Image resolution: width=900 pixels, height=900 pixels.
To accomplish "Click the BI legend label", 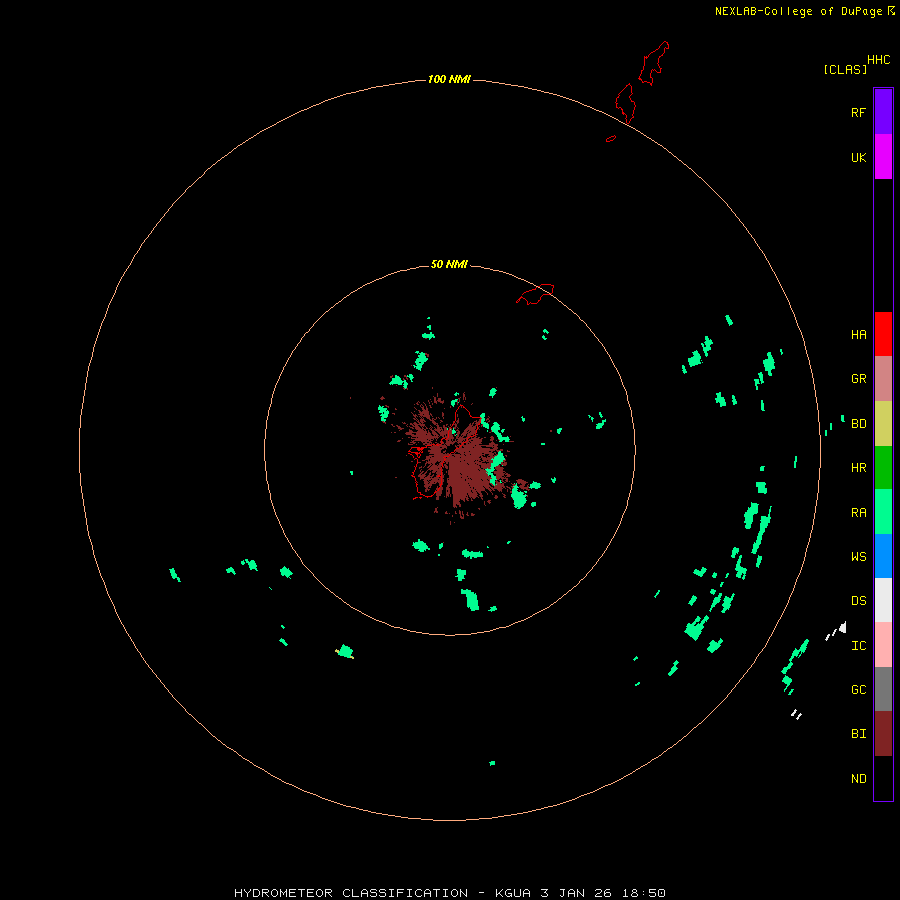I will [x=858, y=734].
